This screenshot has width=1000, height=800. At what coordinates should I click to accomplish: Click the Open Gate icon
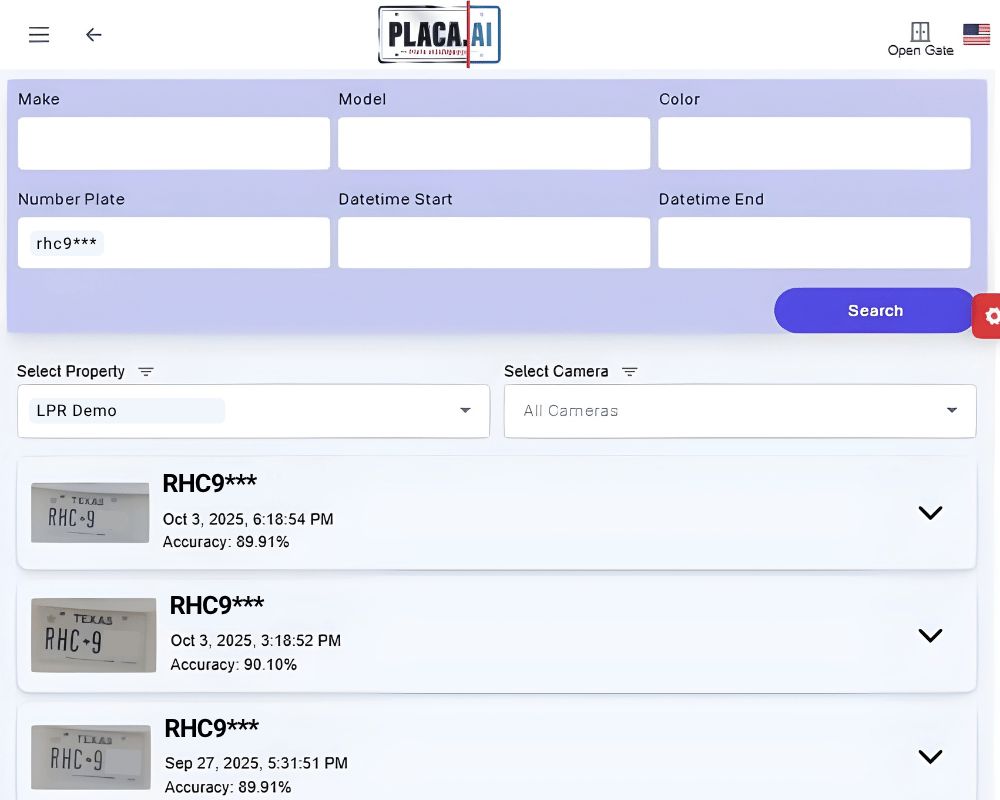click(x=920, y=32)
